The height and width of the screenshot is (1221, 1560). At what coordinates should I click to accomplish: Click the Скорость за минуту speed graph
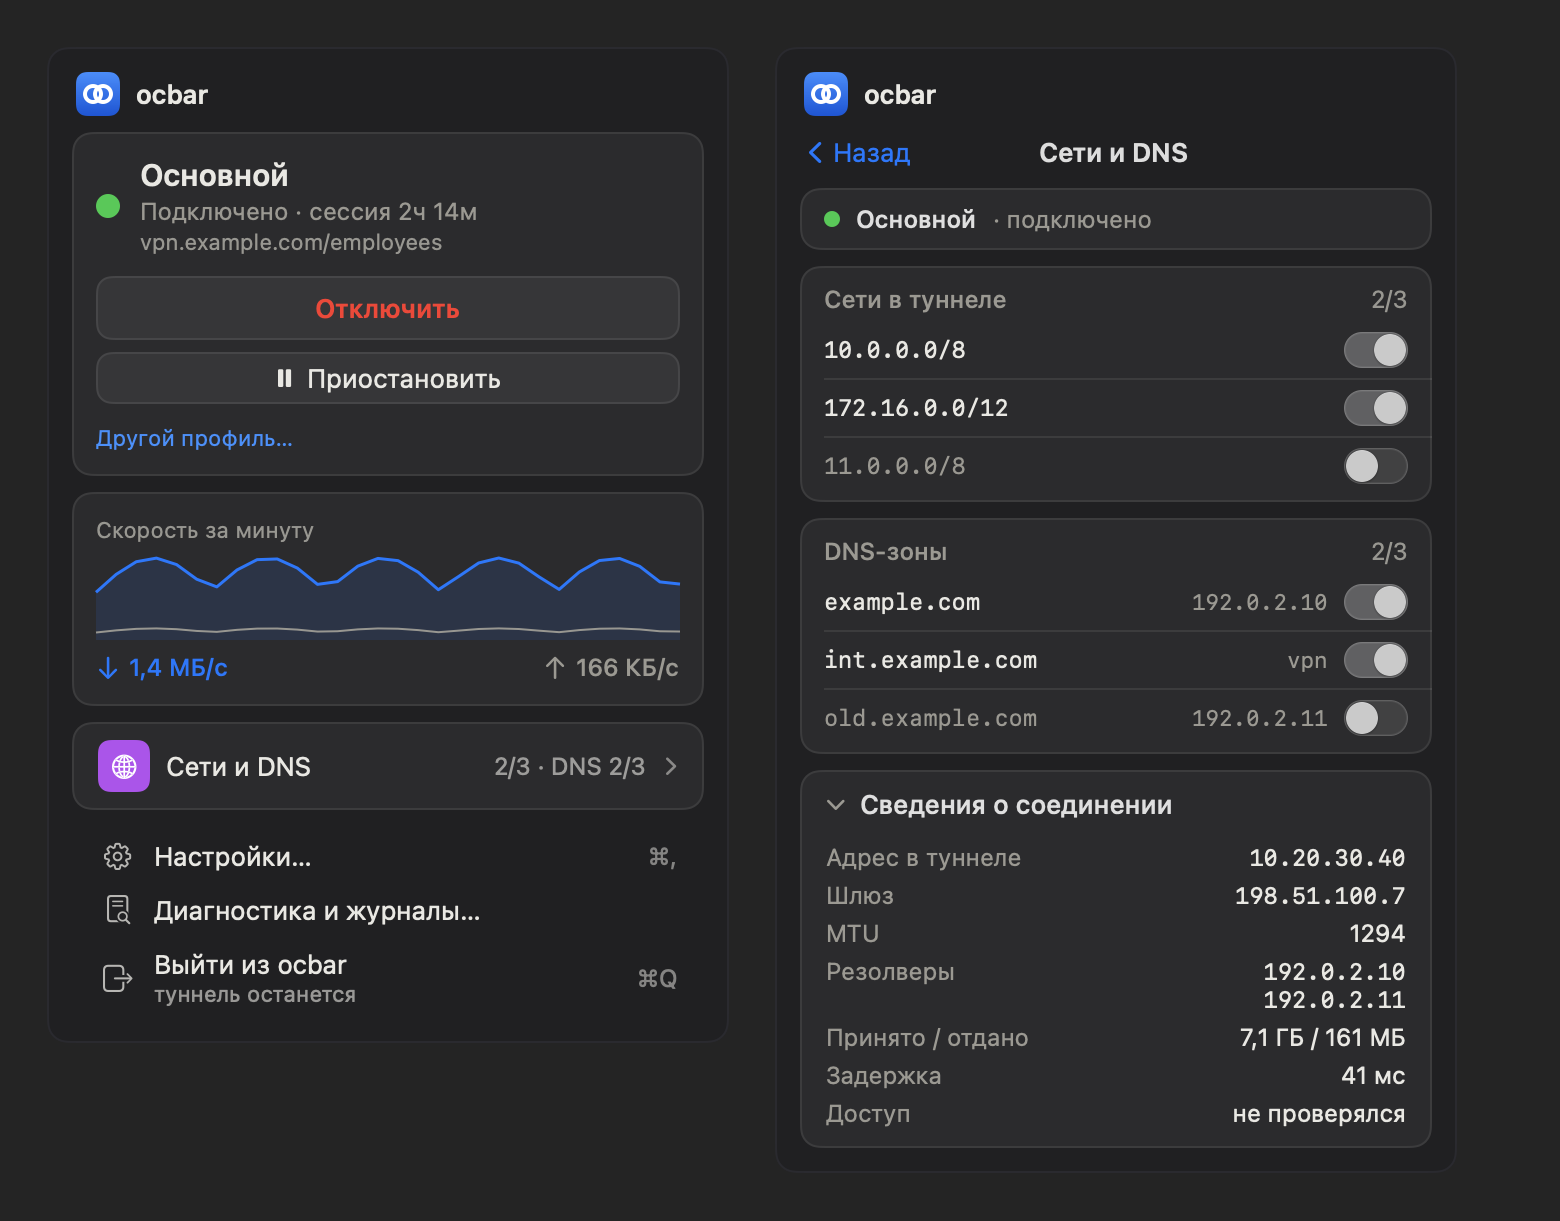tap(388, 596)
